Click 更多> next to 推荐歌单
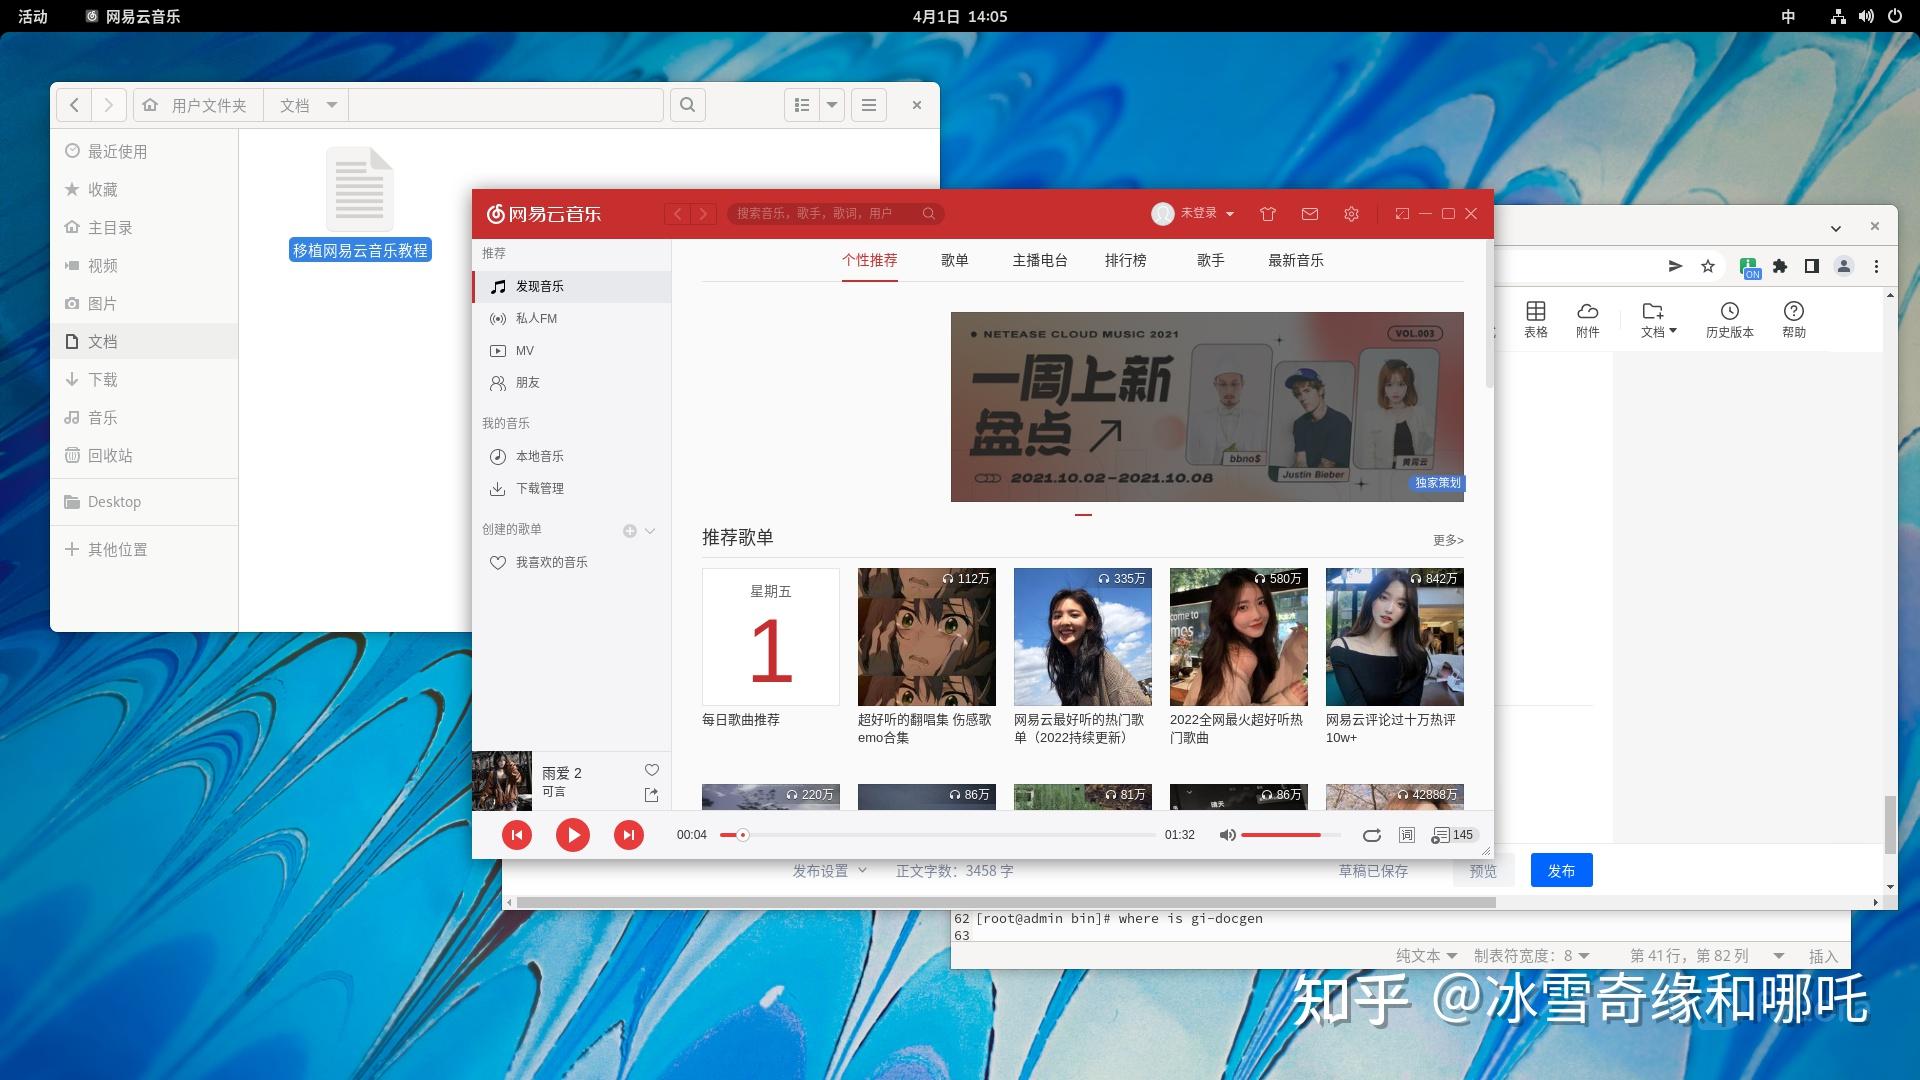The height and width of the screenshot is (1080, 1920). coord(1448,541)
